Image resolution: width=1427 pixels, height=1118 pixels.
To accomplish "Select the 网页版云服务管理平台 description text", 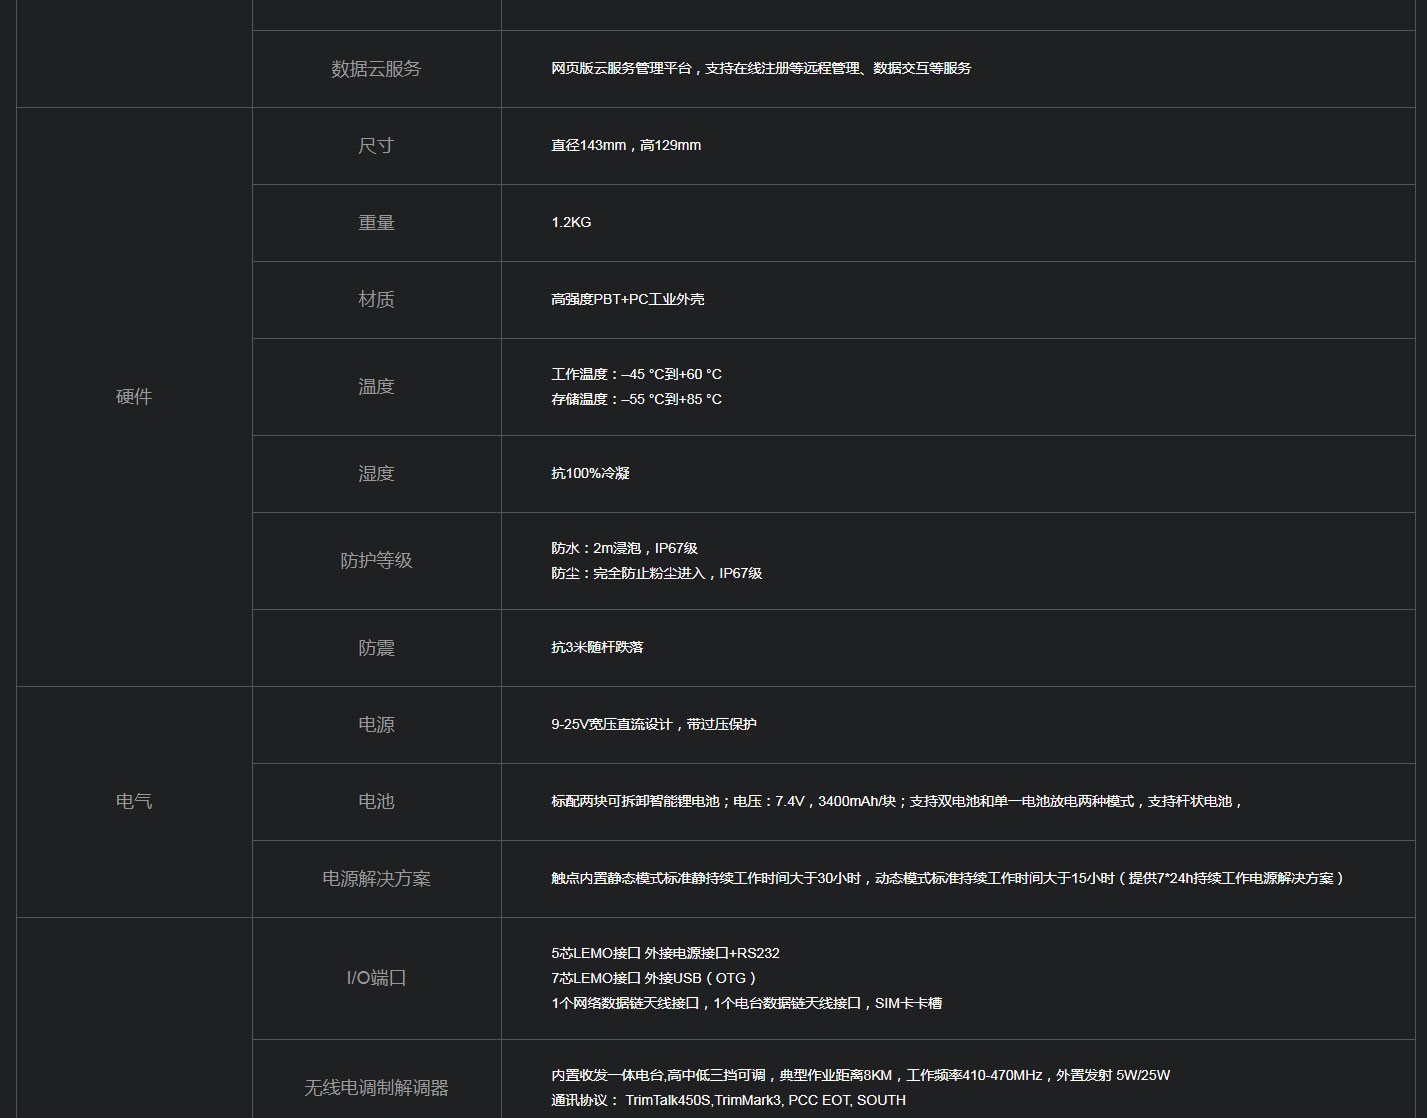I will pyautogui.click(x=760, y=69).
